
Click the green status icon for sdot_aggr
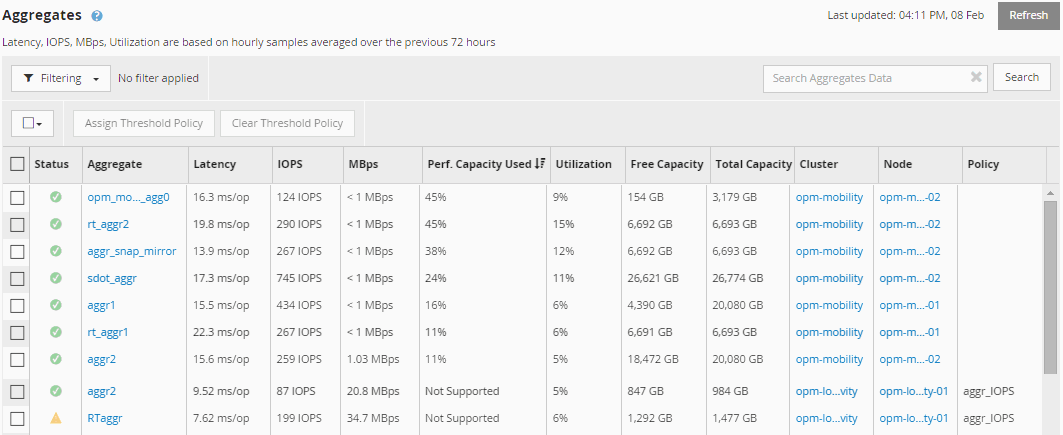tap(56, 278)
